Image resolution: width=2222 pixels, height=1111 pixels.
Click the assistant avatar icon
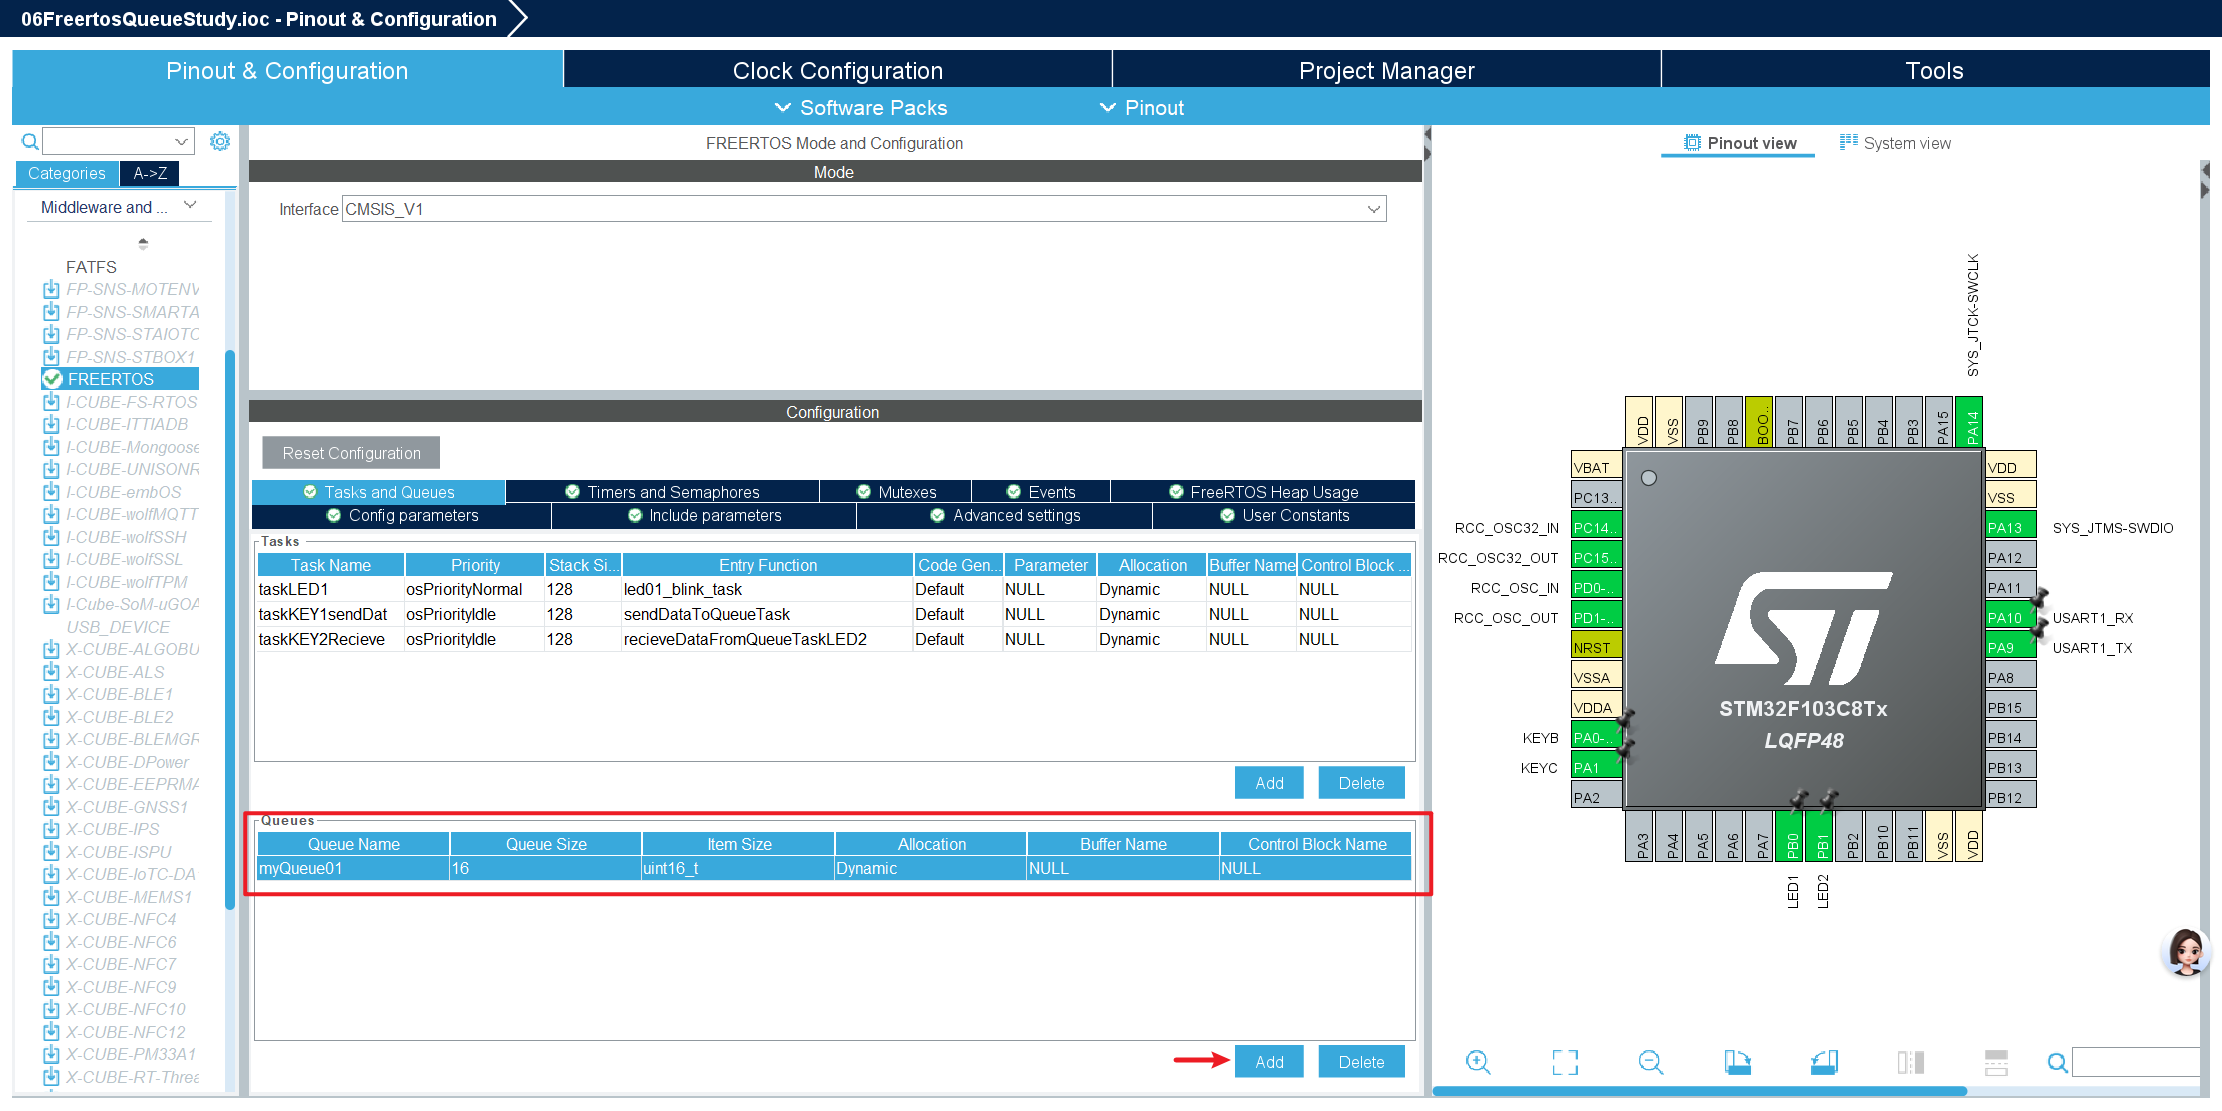coord(2186,951)
